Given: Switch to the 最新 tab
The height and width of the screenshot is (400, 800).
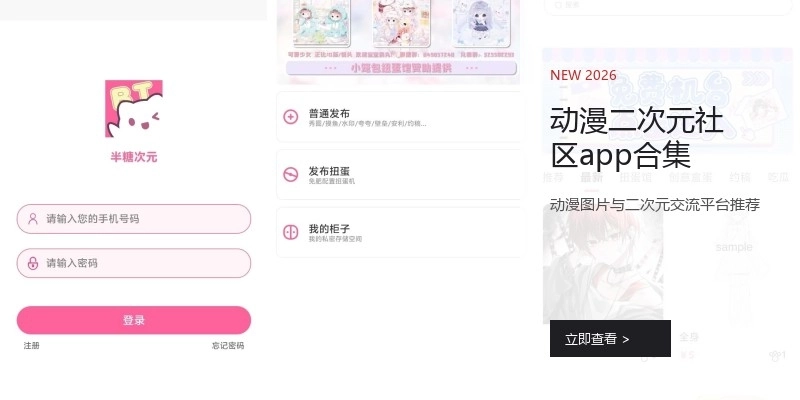Looking at the screenshot, I should (x=592, y=178).
